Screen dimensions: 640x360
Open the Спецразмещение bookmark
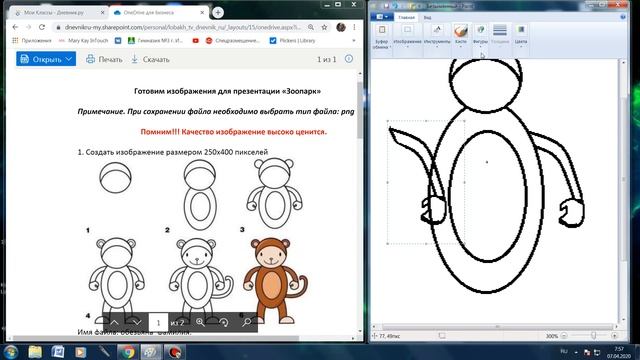tap(233, 40)
